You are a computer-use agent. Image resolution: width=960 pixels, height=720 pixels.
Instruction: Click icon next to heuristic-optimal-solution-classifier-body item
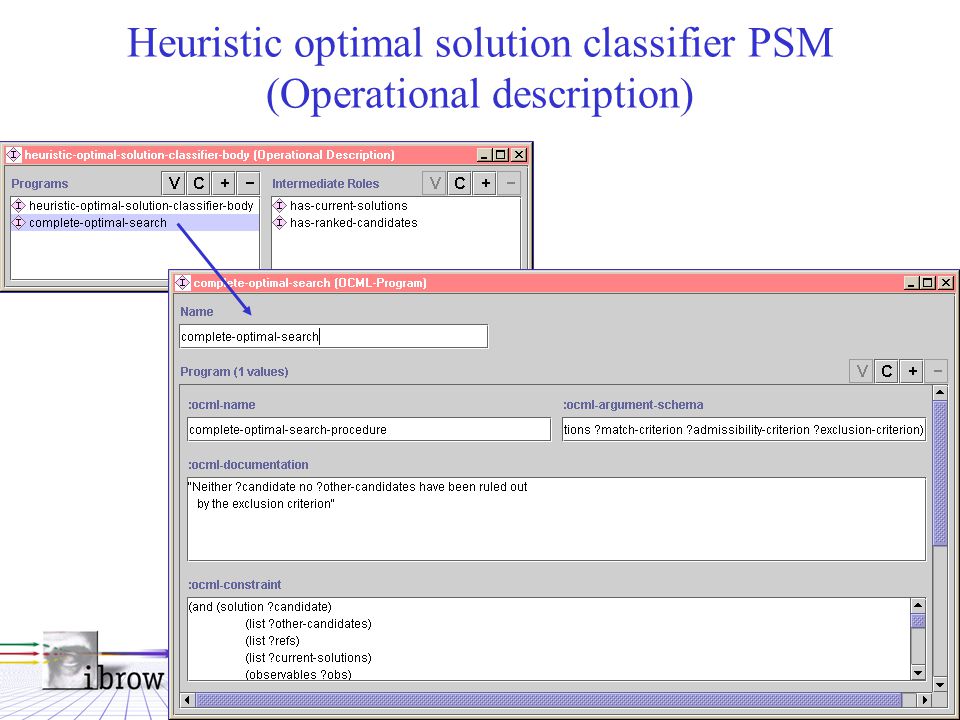(19, 206)
